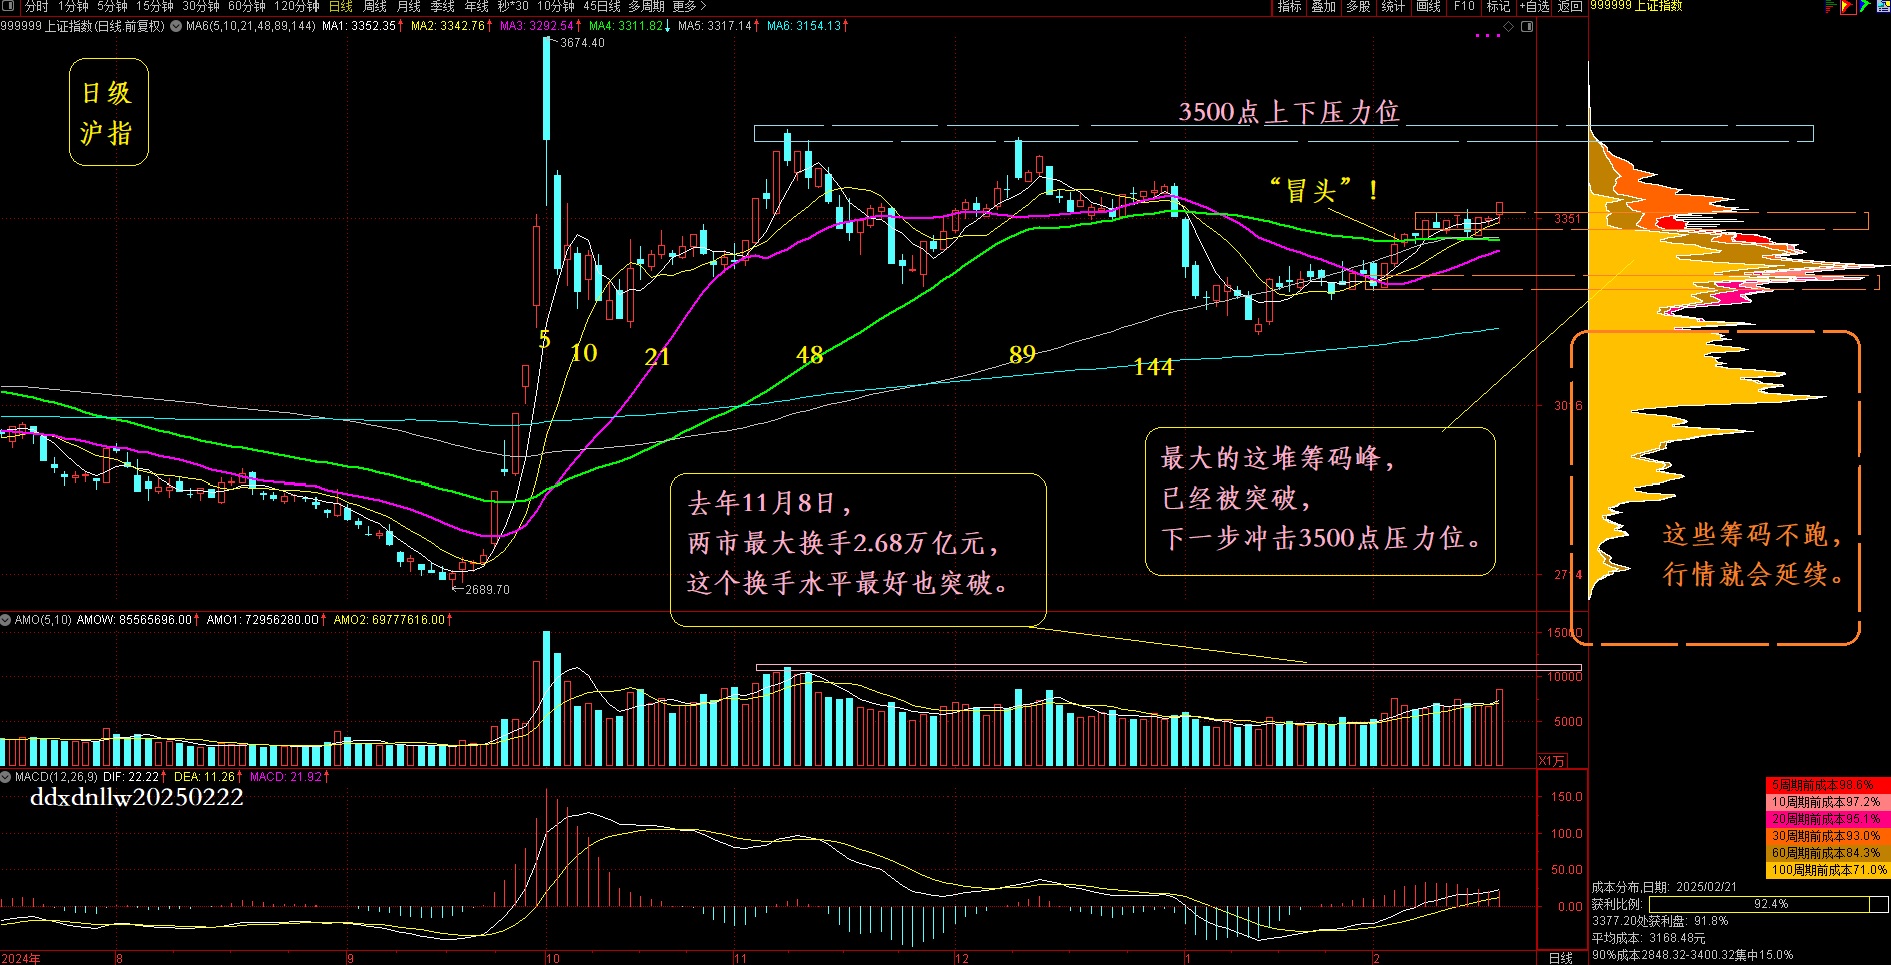1891x965 pixels.
Task: Click the 平均成本: 3168.48元 text
Action: pyautogui.click(x=1649, y=938)
